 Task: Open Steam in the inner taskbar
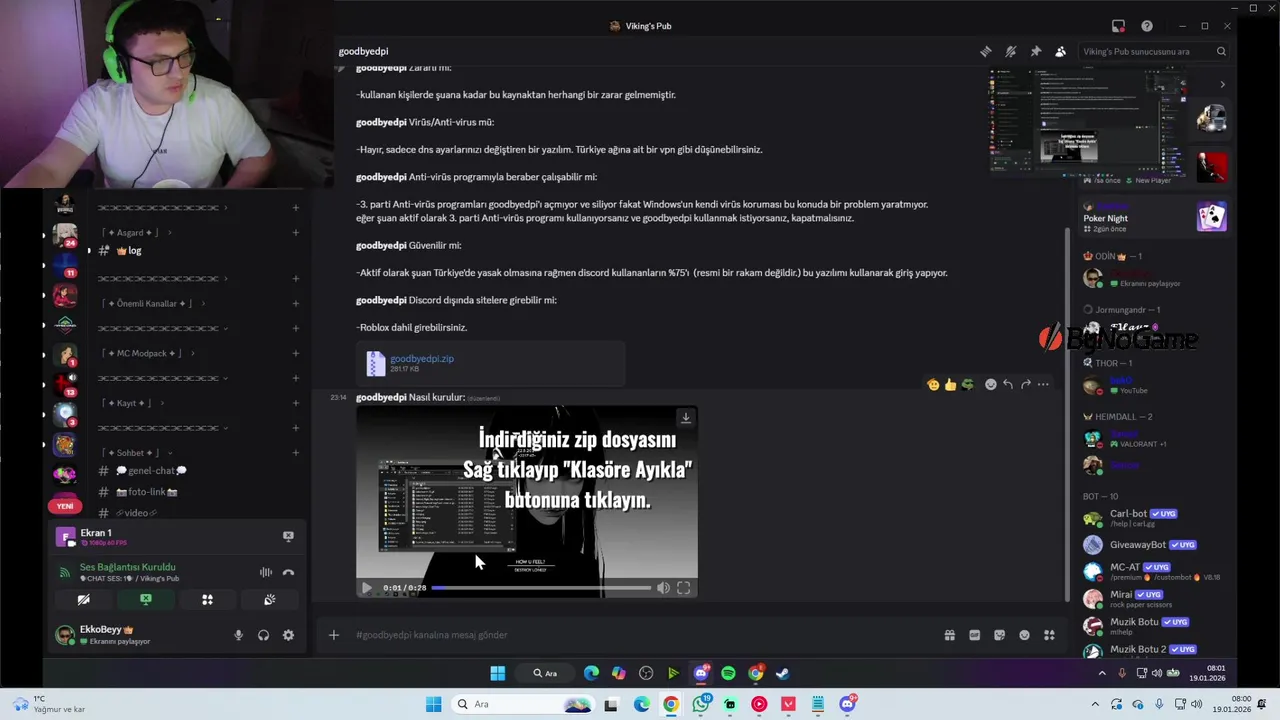(783, 673)
